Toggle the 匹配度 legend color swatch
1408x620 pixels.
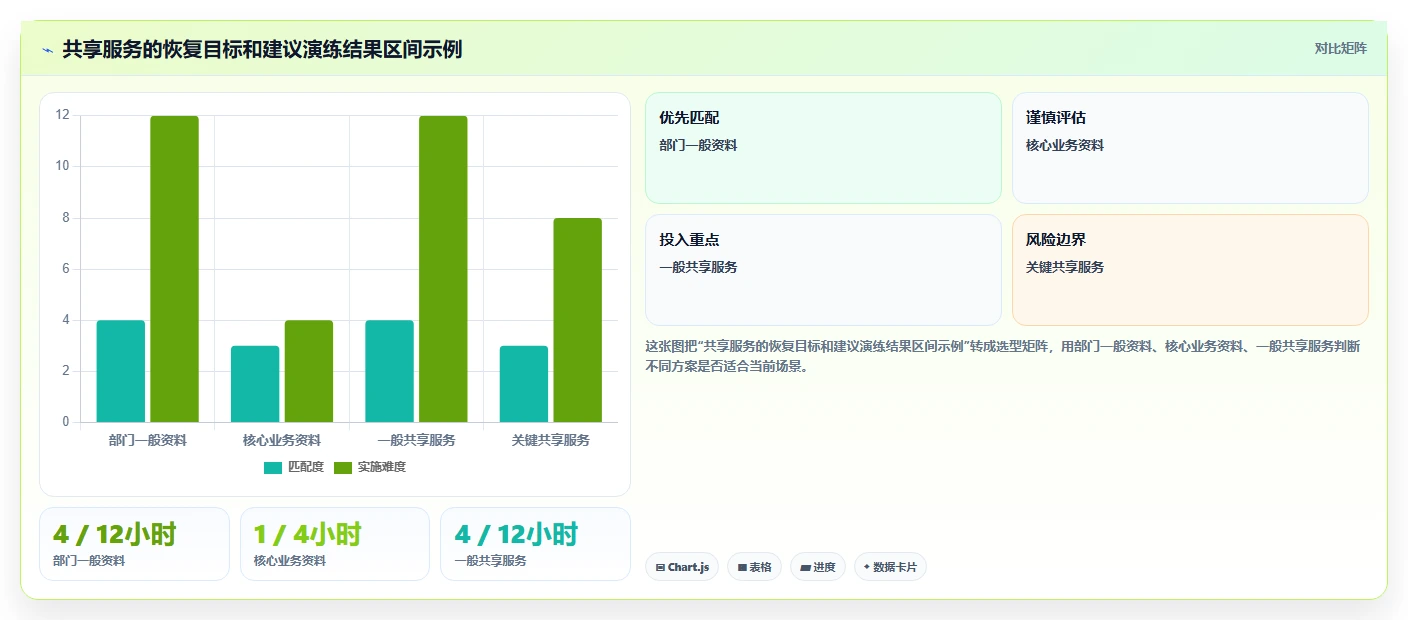tap(273, 468)
